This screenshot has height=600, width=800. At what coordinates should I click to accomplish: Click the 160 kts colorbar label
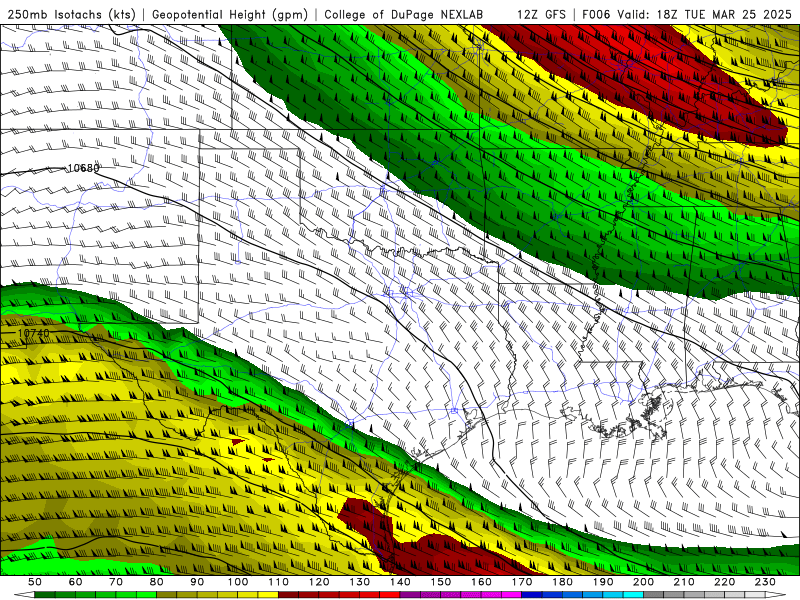coord(481,582)
